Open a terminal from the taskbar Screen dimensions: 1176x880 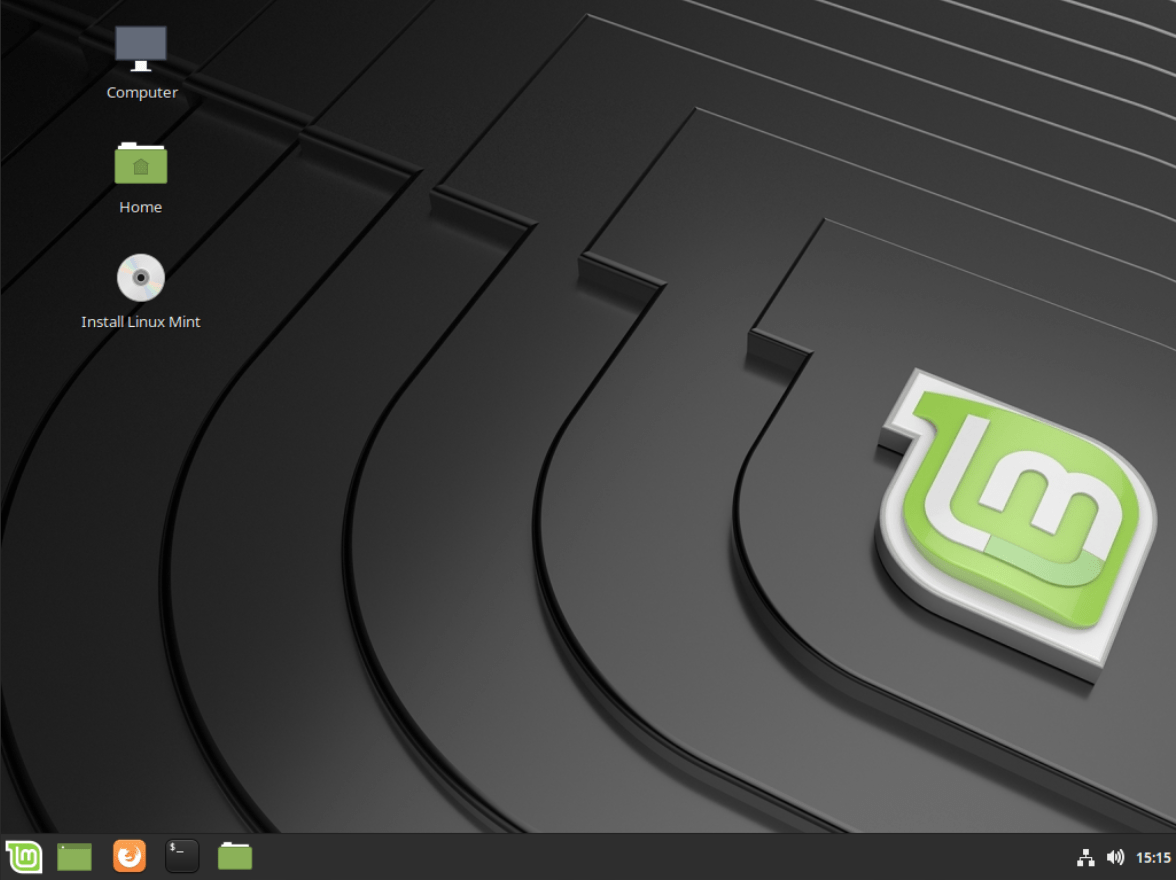click(182, 857)
